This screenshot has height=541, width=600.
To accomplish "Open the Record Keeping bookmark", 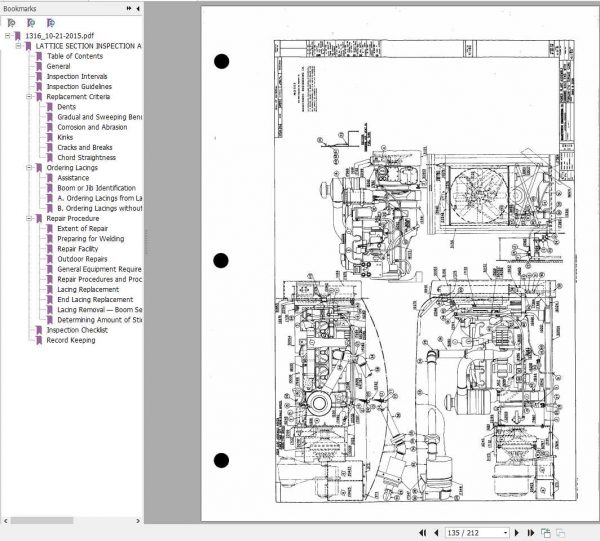I will point(71,340).
